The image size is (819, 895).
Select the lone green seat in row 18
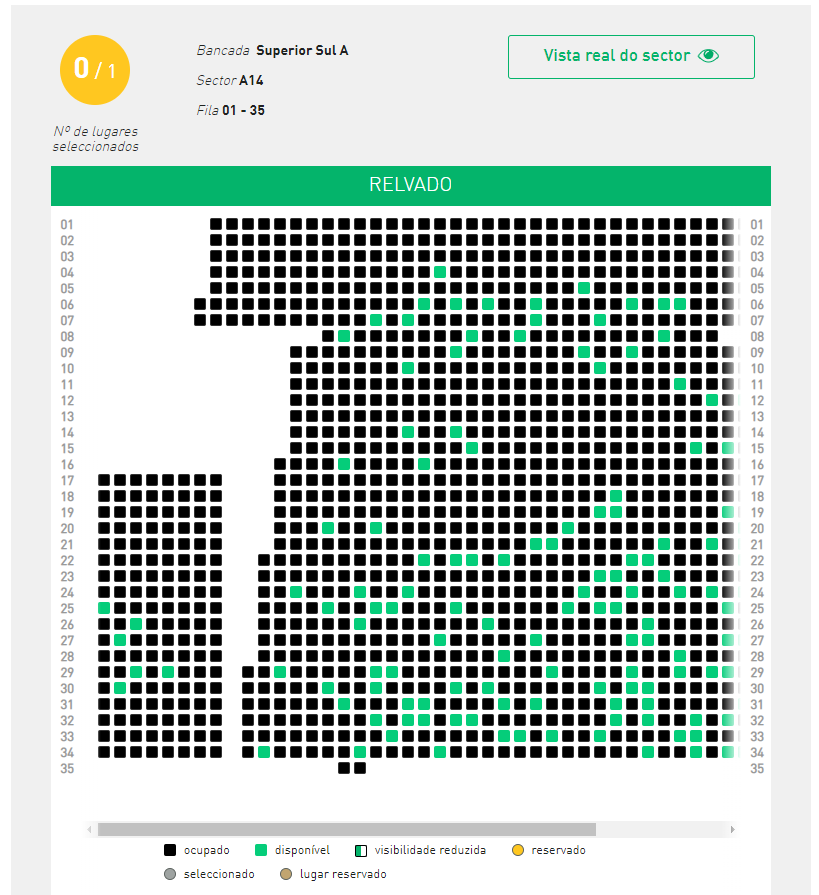pos(616,496)
